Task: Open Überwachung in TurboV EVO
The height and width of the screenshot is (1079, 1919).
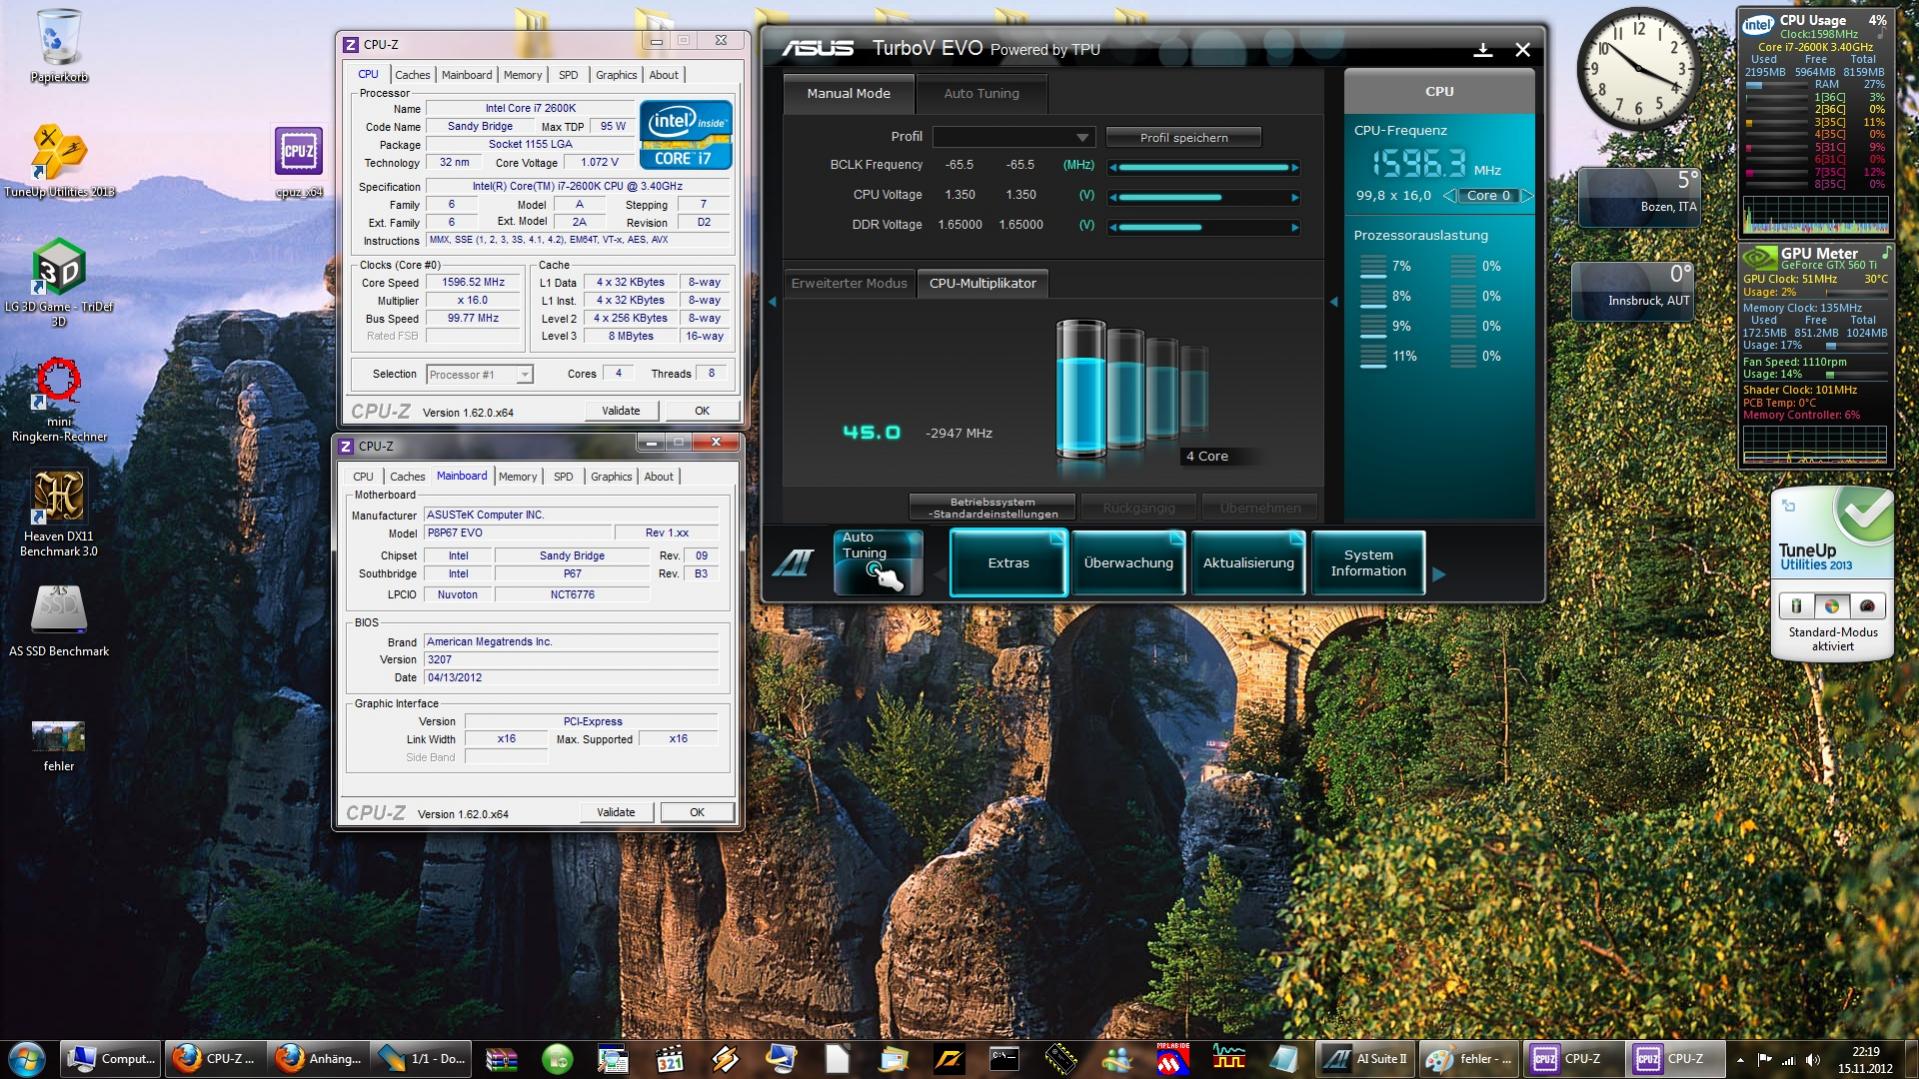Action: (1129, 563)
